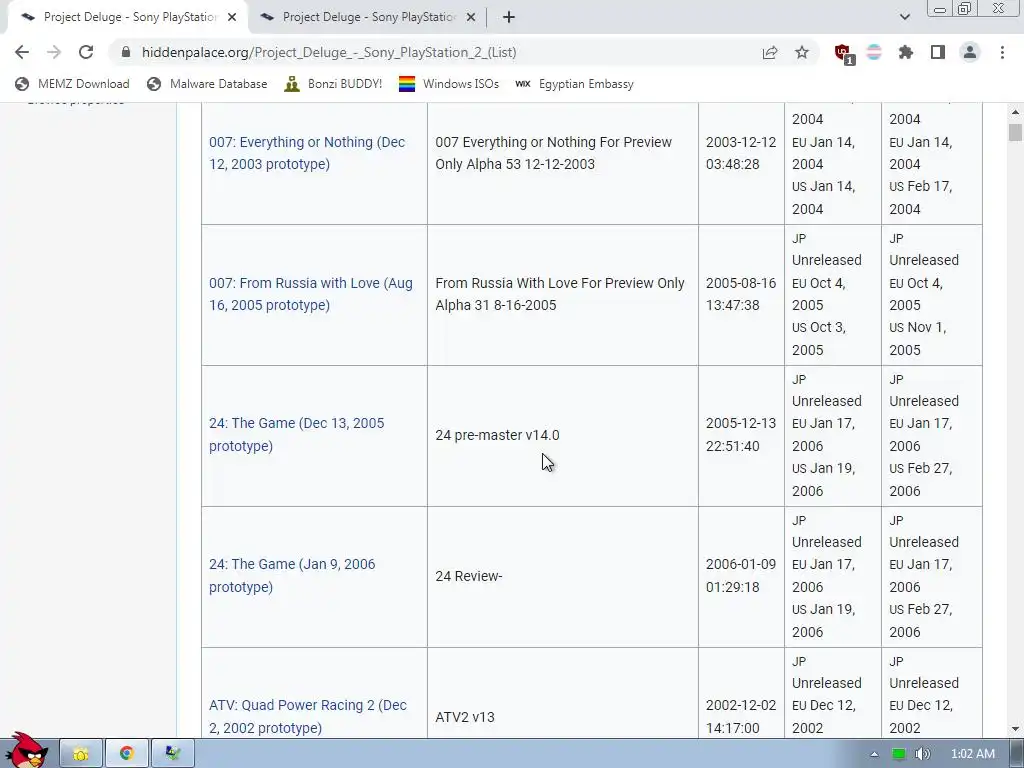Open Chrome from the taskbar
Viewport: 1024px width, 768px height.
(127, 754)
